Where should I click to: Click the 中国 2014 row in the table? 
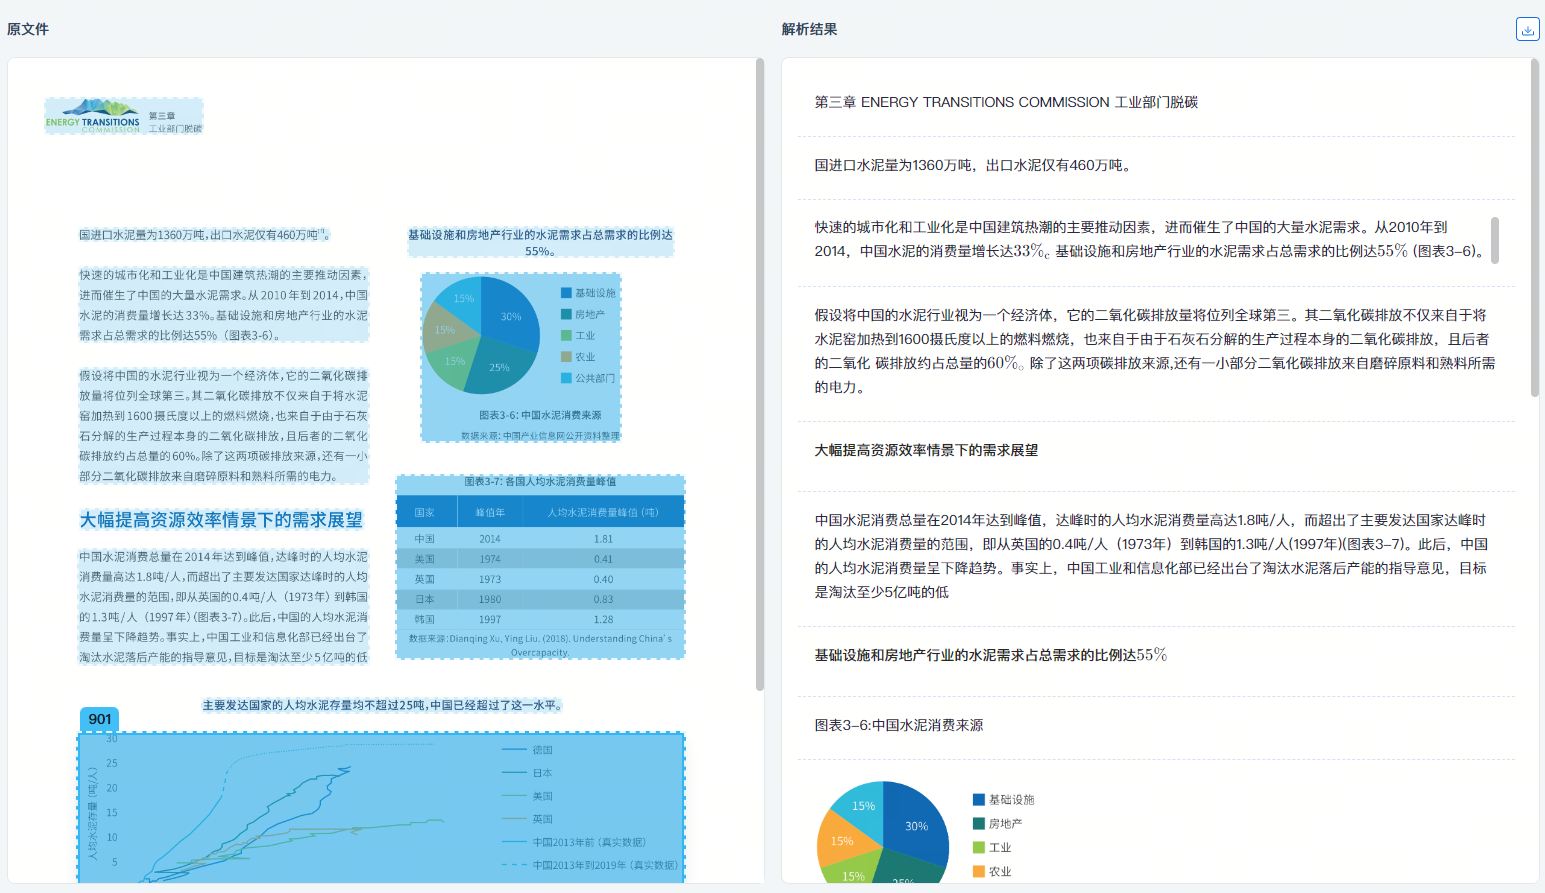540,538
